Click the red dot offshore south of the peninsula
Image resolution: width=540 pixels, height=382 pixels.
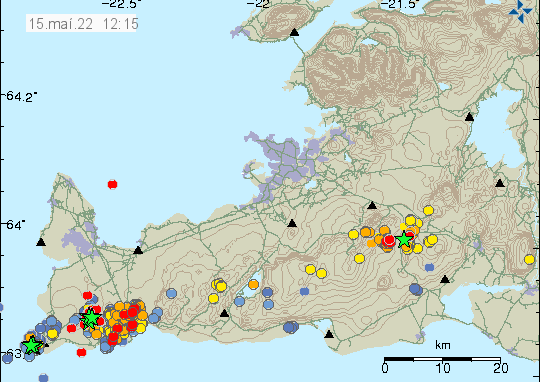tap(82, 352)
